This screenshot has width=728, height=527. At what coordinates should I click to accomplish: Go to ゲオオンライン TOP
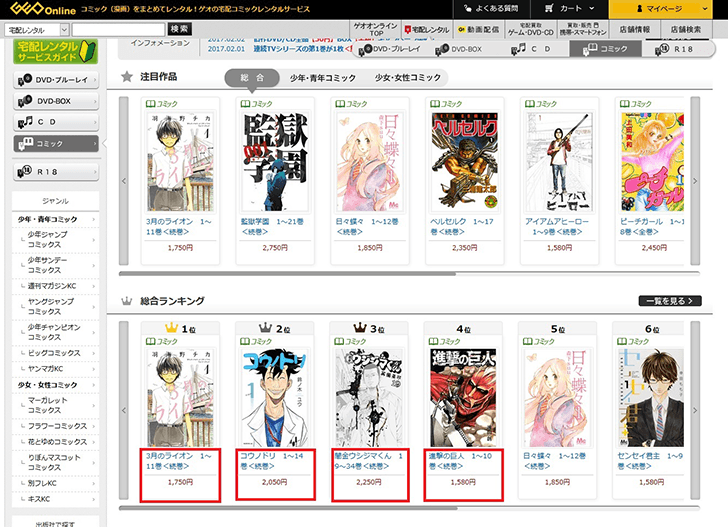point(376,29)
